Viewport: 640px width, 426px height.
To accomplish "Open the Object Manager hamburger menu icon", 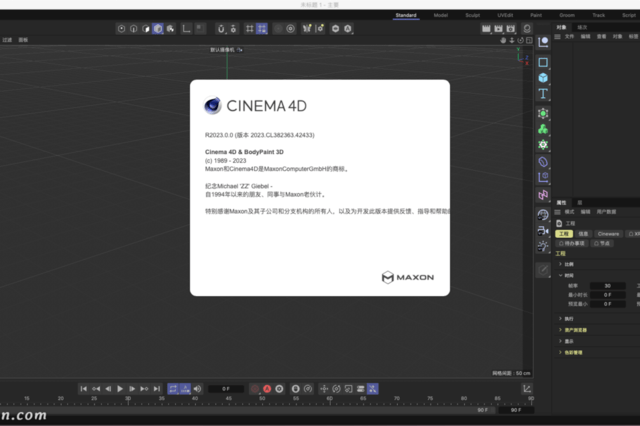I will point(558,37).
